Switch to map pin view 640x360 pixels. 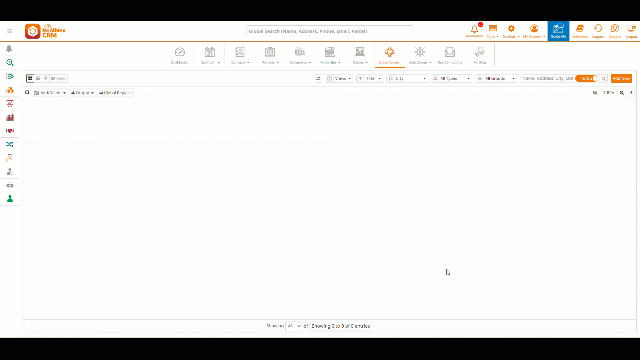tap(45, 78)
